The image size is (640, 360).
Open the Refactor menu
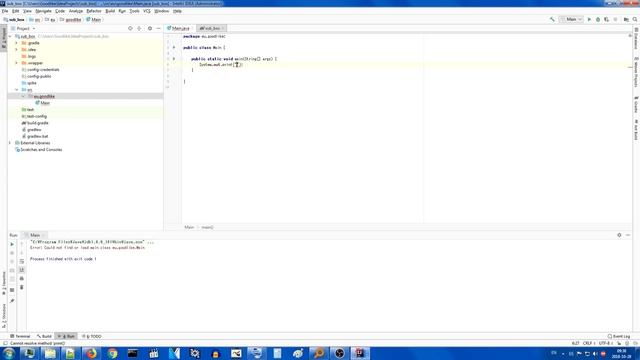click(x=94, y=11)
